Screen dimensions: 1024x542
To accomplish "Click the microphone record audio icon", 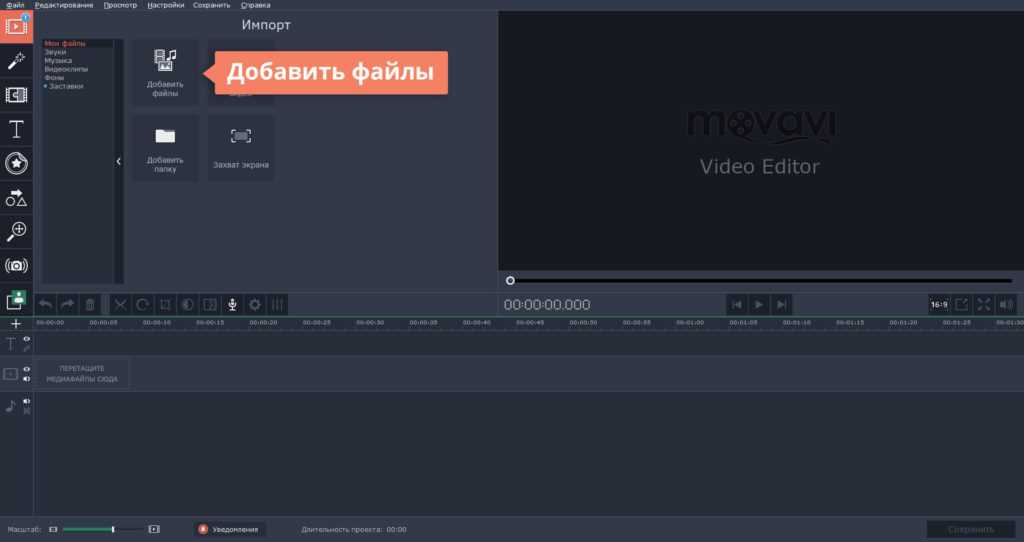I will pyautogui.click(x=232, y=305).
